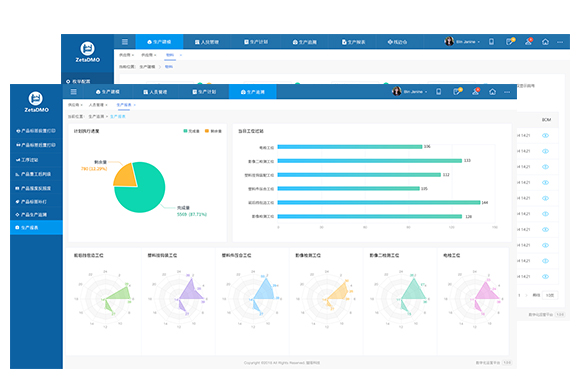The width and height of the screenshot is (580, 380).
Task: Open the mobile device icon in front header
Action: click(438, 91)
